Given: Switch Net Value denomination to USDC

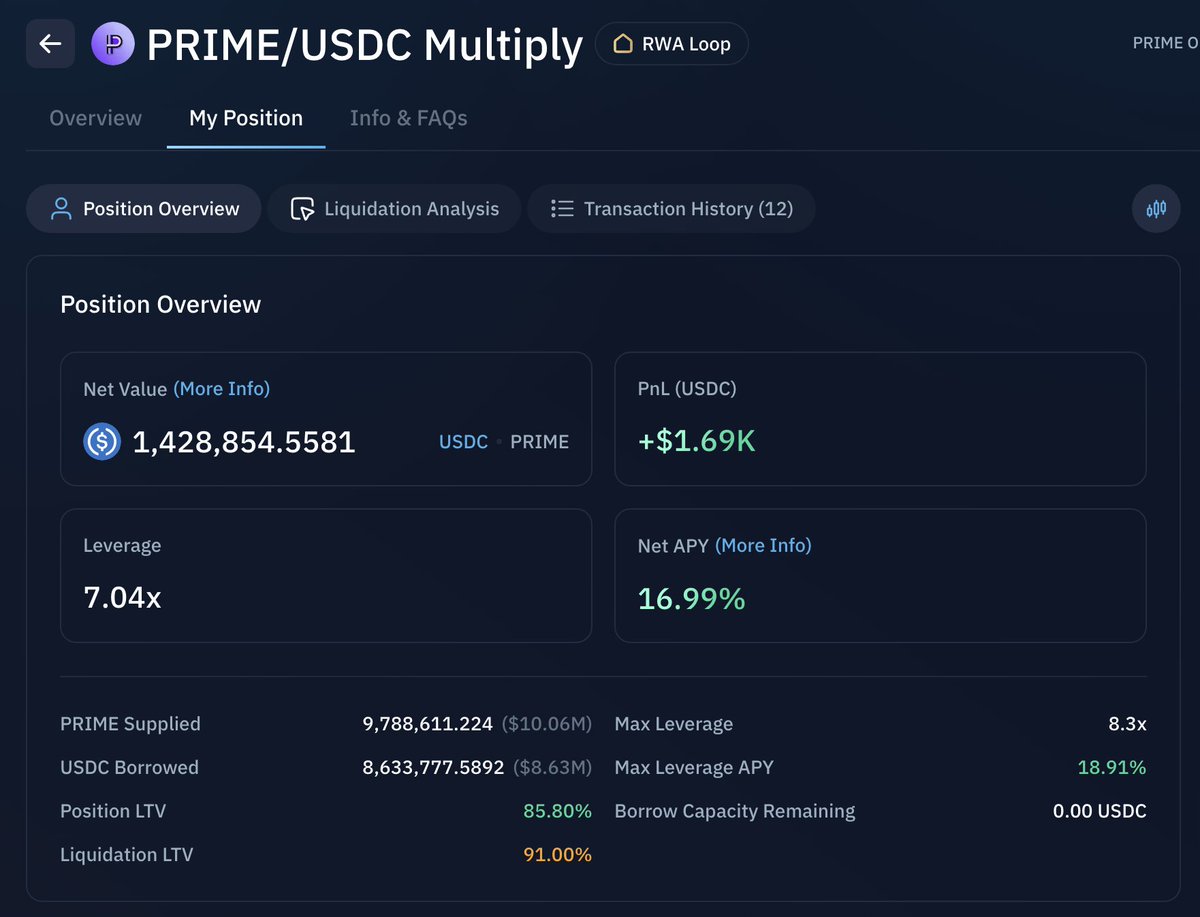Looking at the screenshot, I should 463,442.
